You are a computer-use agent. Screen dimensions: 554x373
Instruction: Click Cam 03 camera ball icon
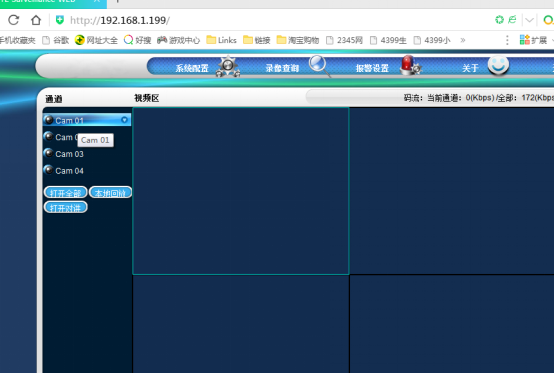click(48, 153)
